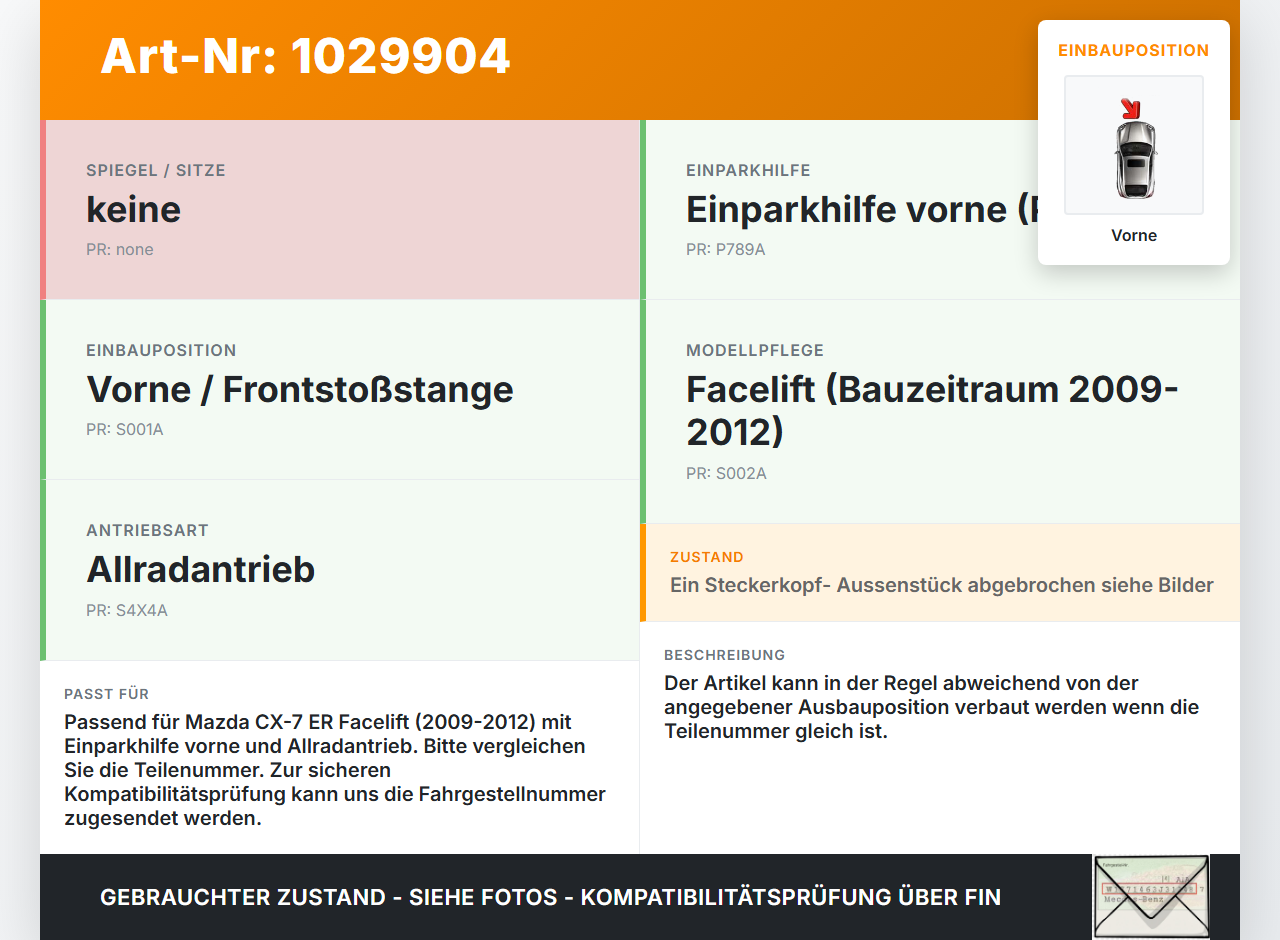Click PR code S001A
The width and height of the screenshot is (1280, 940).
point(125,429)
